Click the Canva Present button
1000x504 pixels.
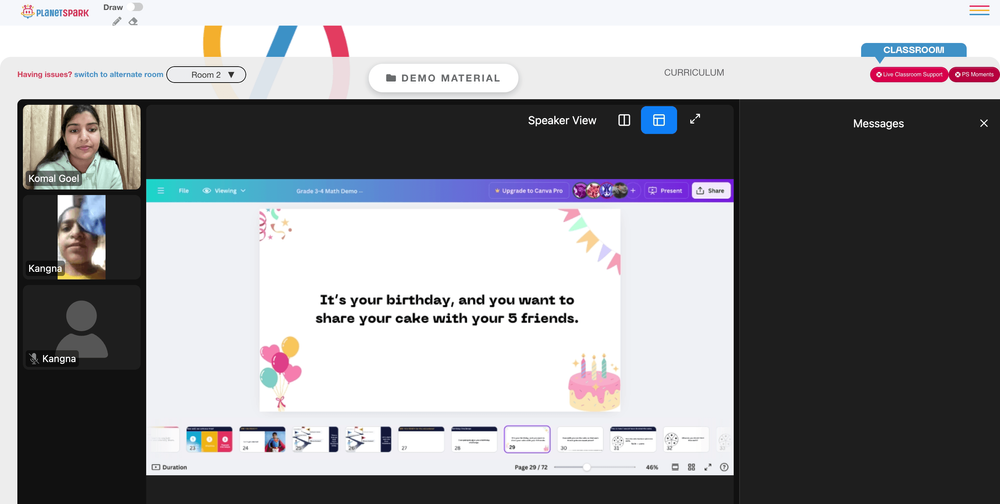tap(666, 191)
